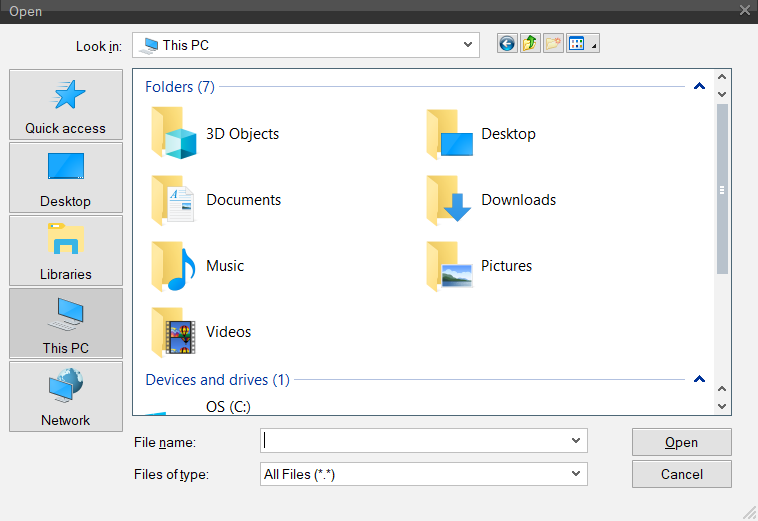Viewport: 758px width, 521px height.
Task: Open the Files of type dropdown
Action: pos(576,474)
